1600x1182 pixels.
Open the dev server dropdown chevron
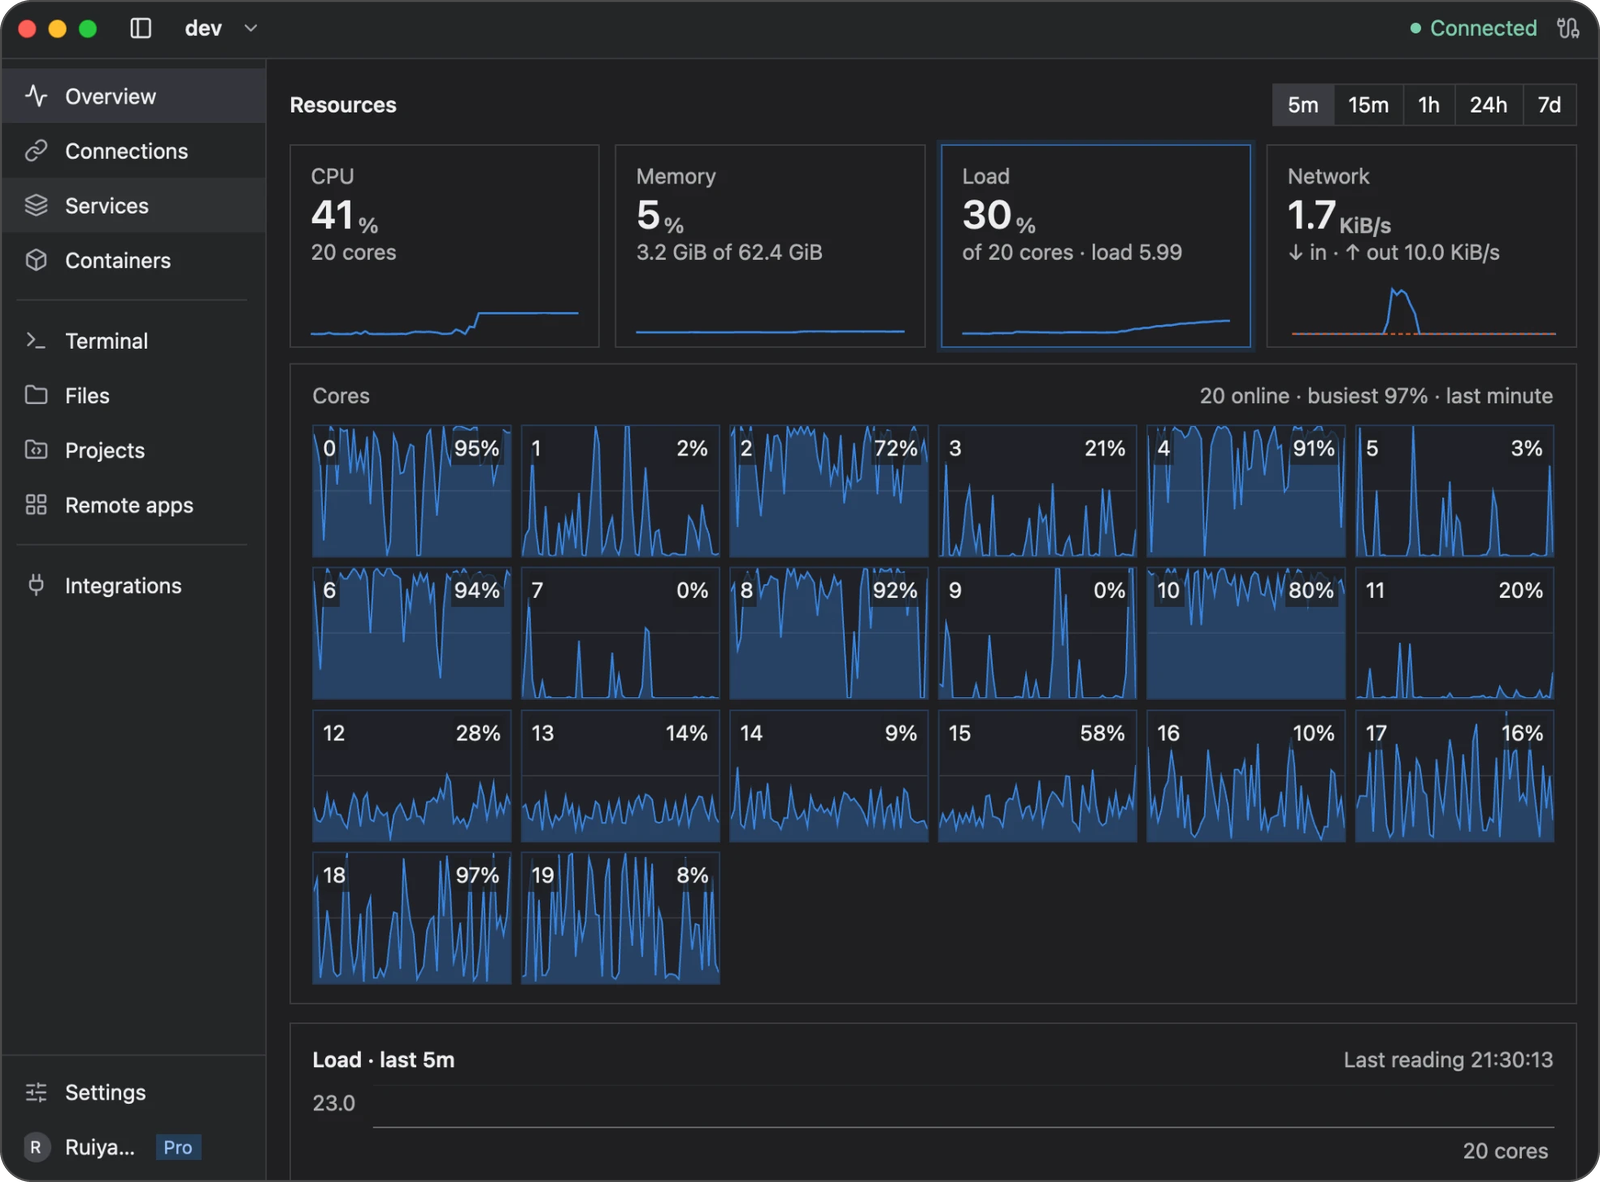251,28
